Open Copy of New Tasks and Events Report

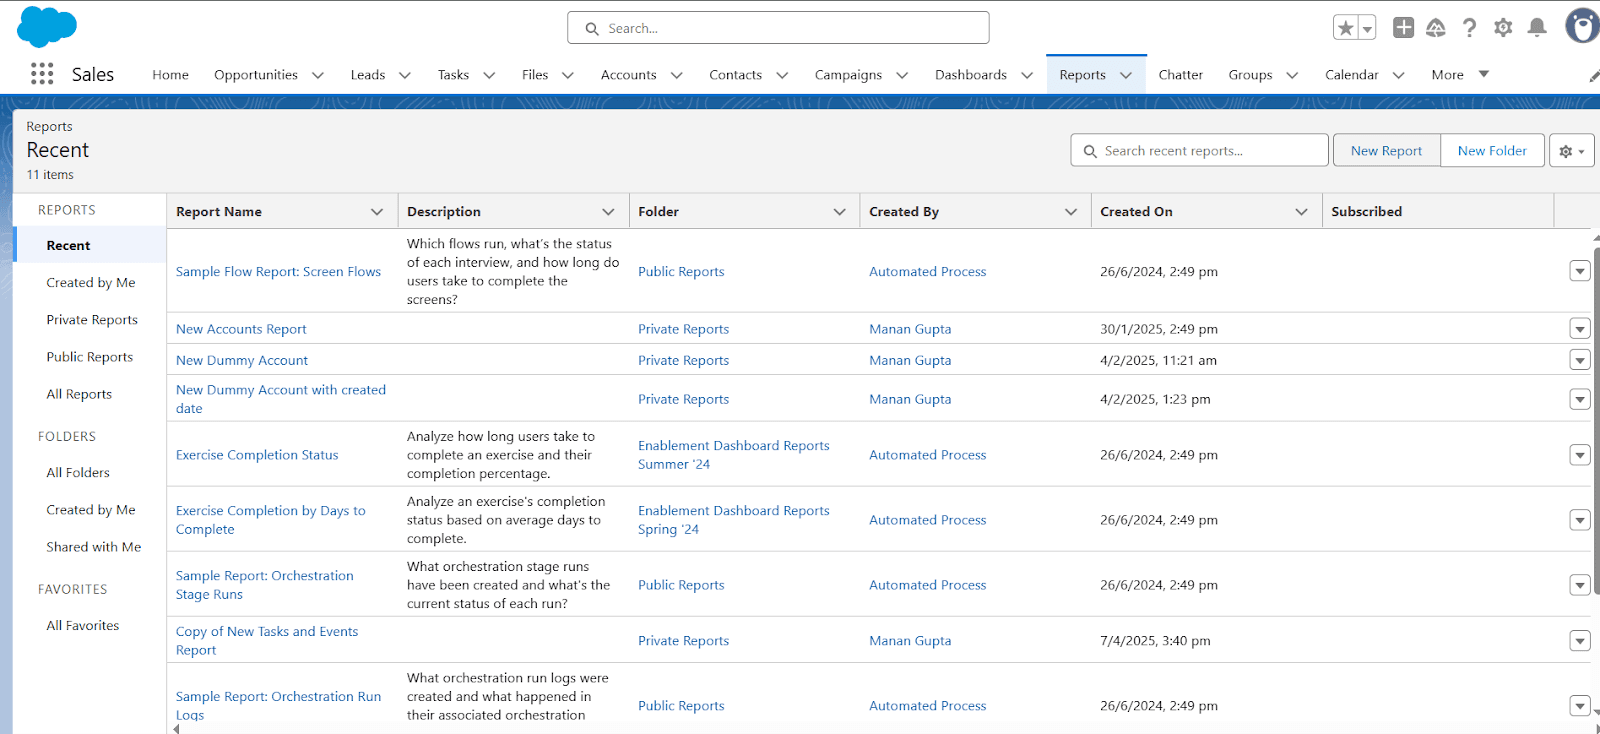tap(267, 641)
